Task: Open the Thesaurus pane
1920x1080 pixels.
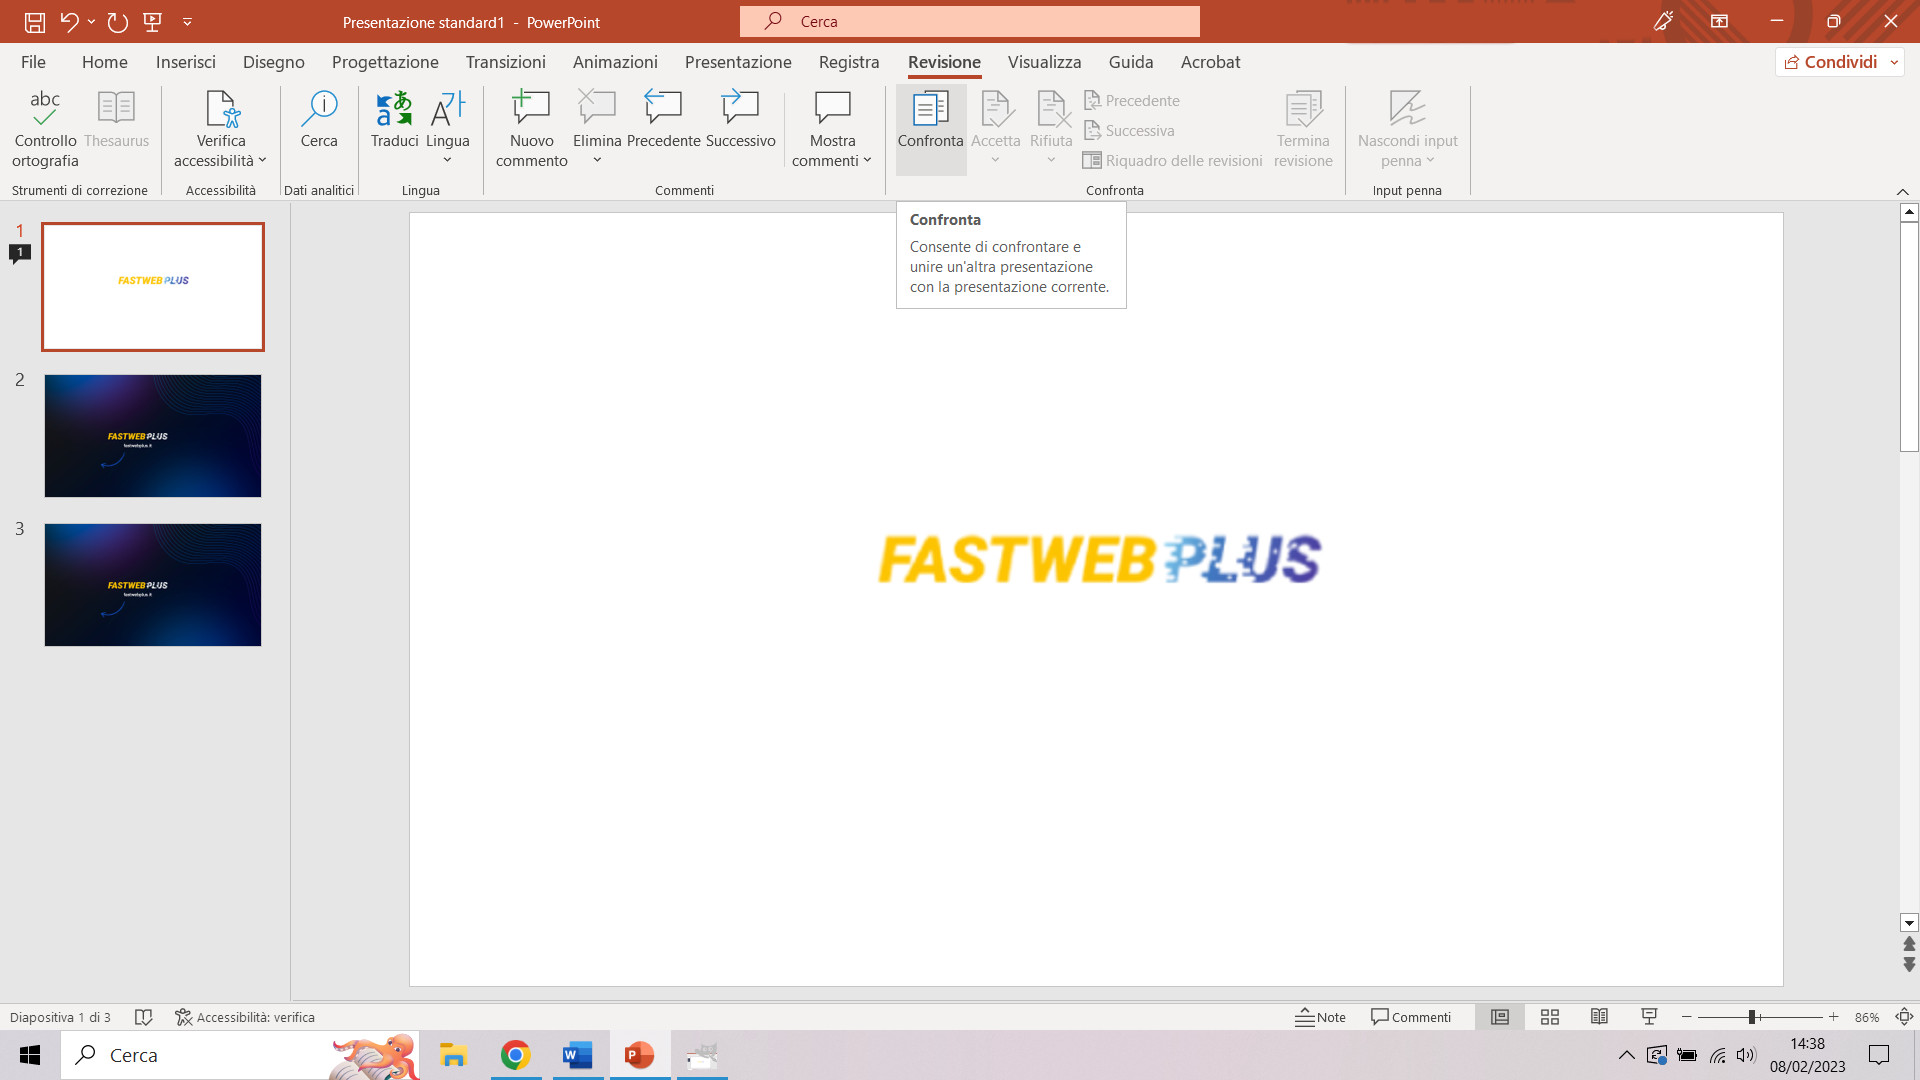Action: click(x=116, y=125)
